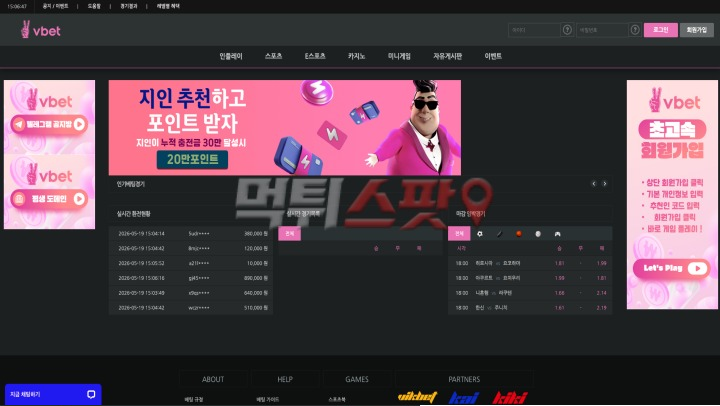Image resolution: width=720 pixels, height=406 pixels.
Task: Click the Telegram channel banner button
Action: [x=49, y=124]
